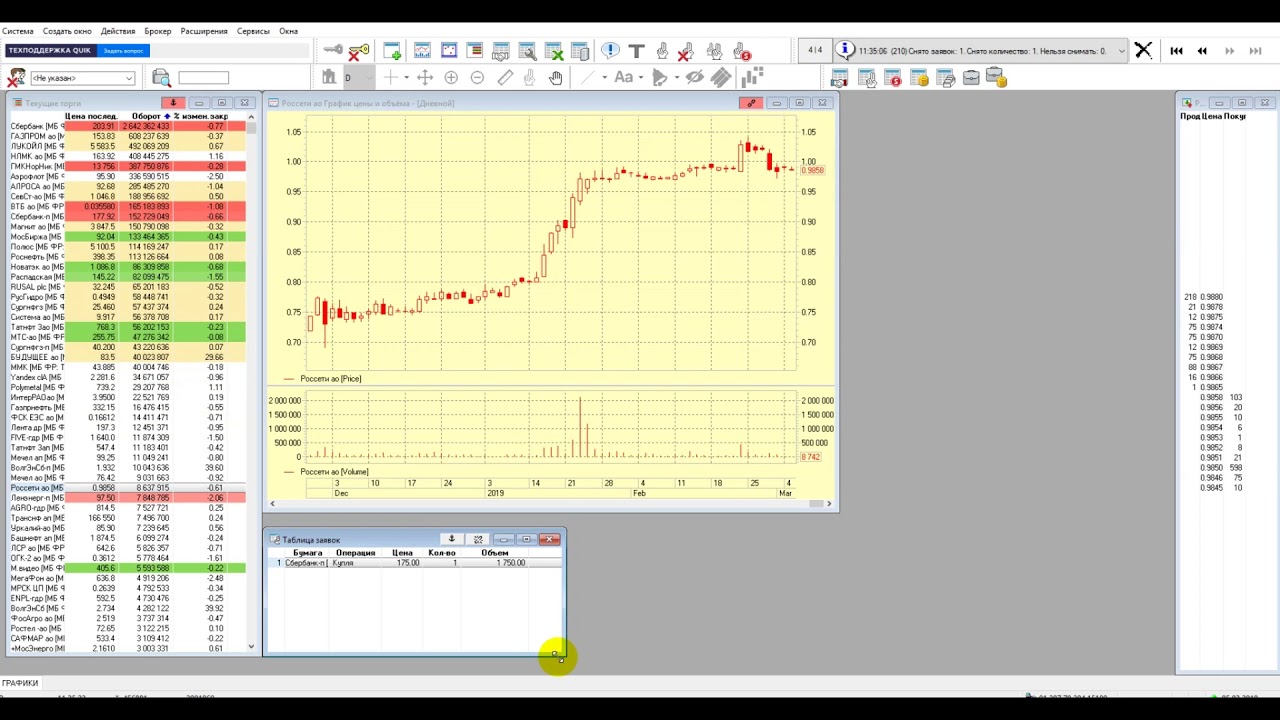The image size is (1280, 720).
Task: Click the table with green X icon
Action: 555,51
